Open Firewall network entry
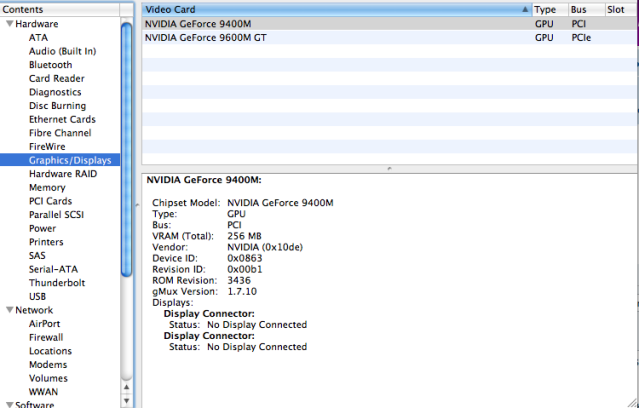 coord(46,337)
